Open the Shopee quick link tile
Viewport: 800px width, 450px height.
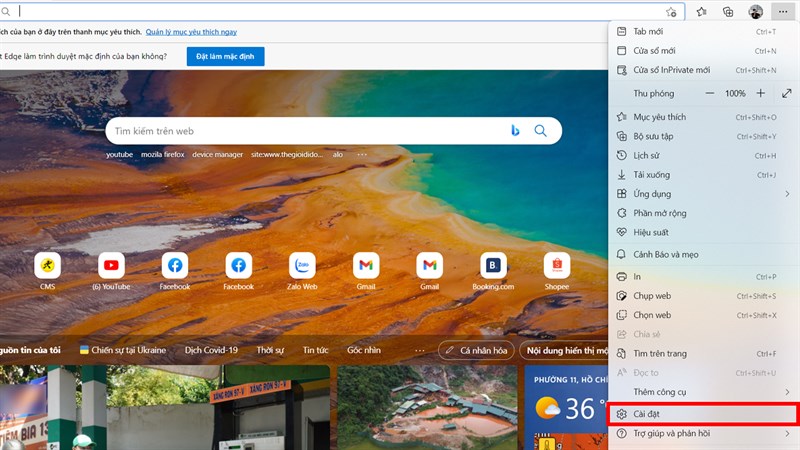[557, 271]
